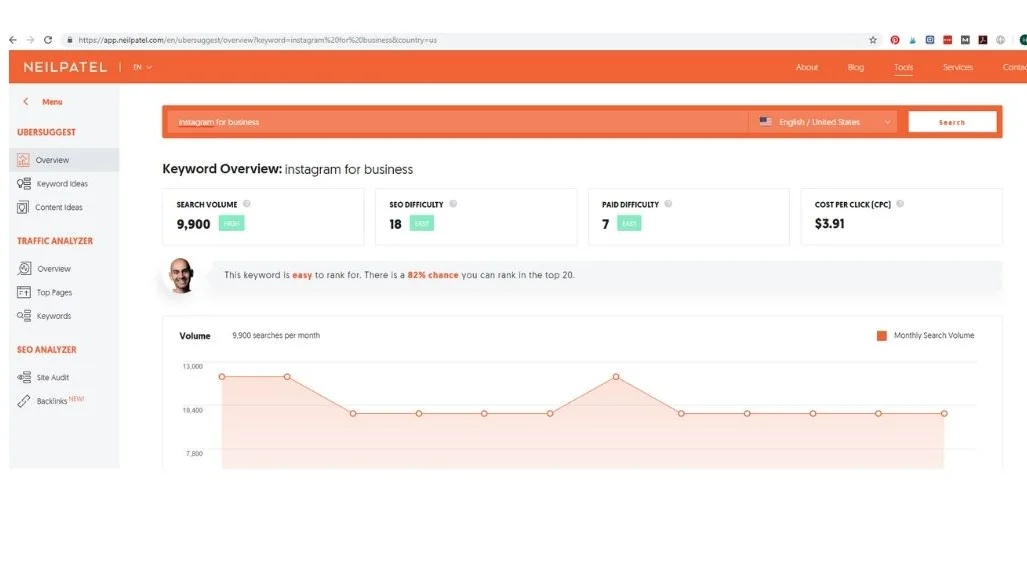Click TRAFFIC ANALYZER section heading
Image resolution: width=1027 pixels, height=577 pixels.
pyautogui.click(x=55, y=241)
